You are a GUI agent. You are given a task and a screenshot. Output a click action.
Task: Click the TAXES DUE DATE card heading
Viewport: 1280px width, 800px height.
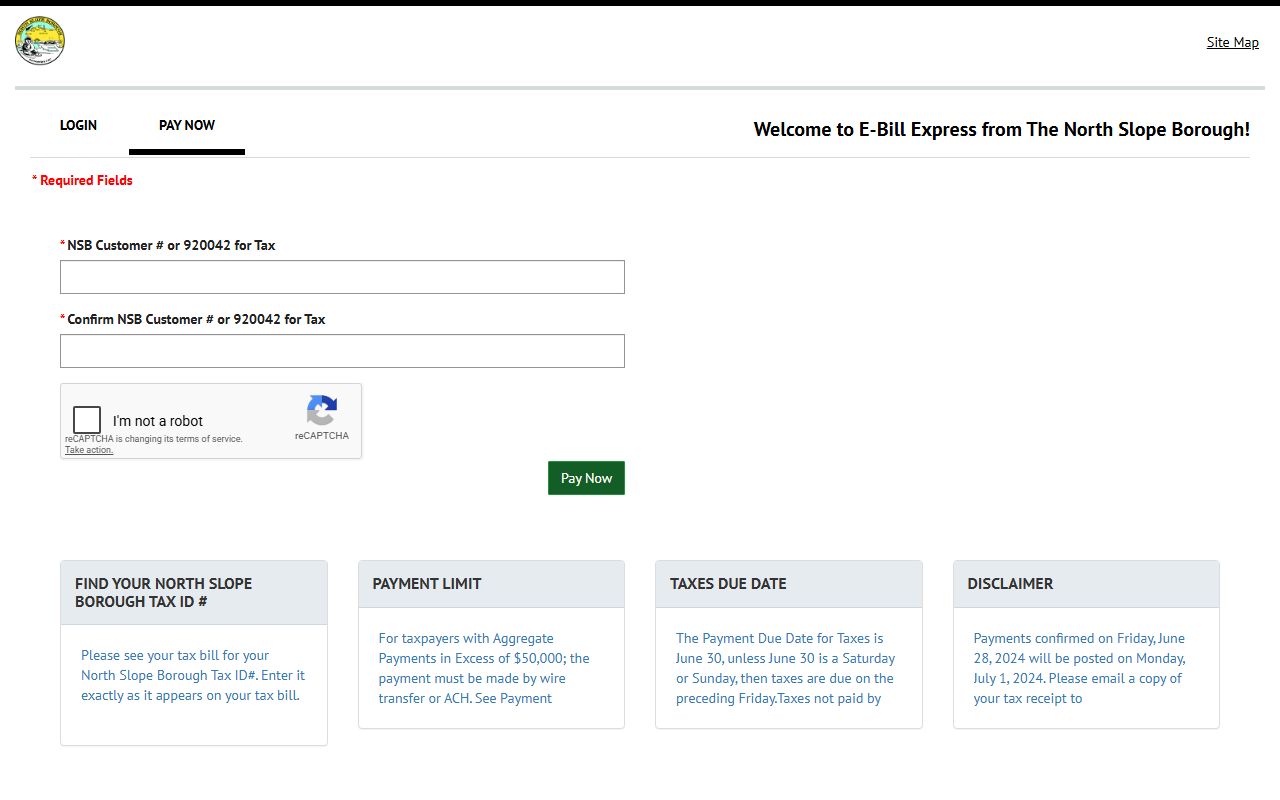pos(728,583)
